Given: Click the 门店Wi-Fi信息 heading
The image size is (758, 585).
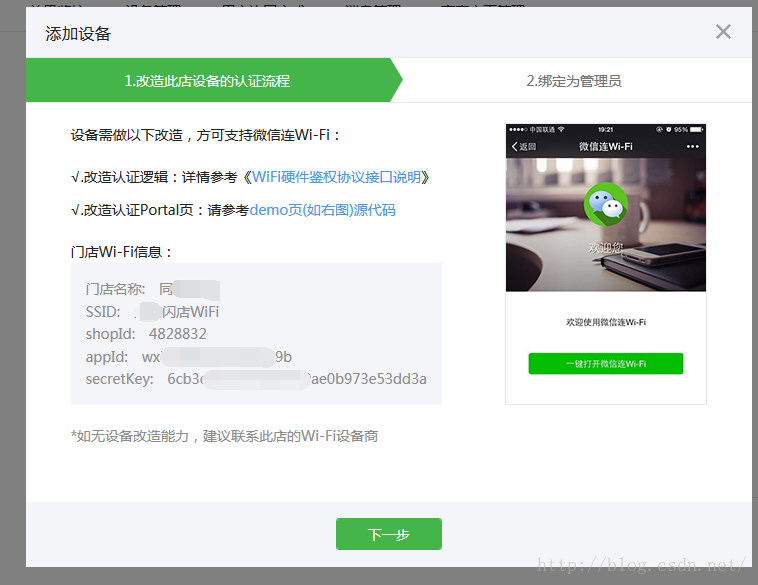Looking at the screenshot, I should [121, 252].
